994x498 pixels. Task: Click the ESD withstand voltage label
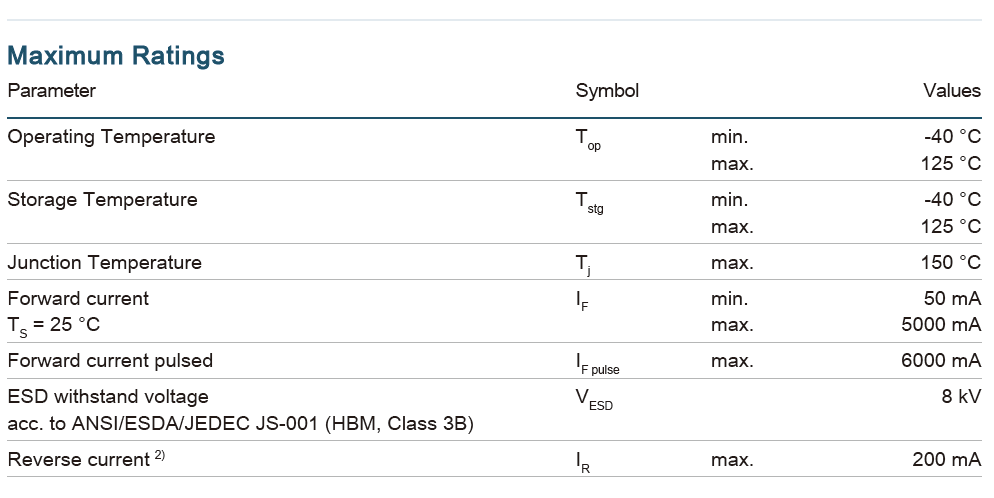tap(108, 397)
